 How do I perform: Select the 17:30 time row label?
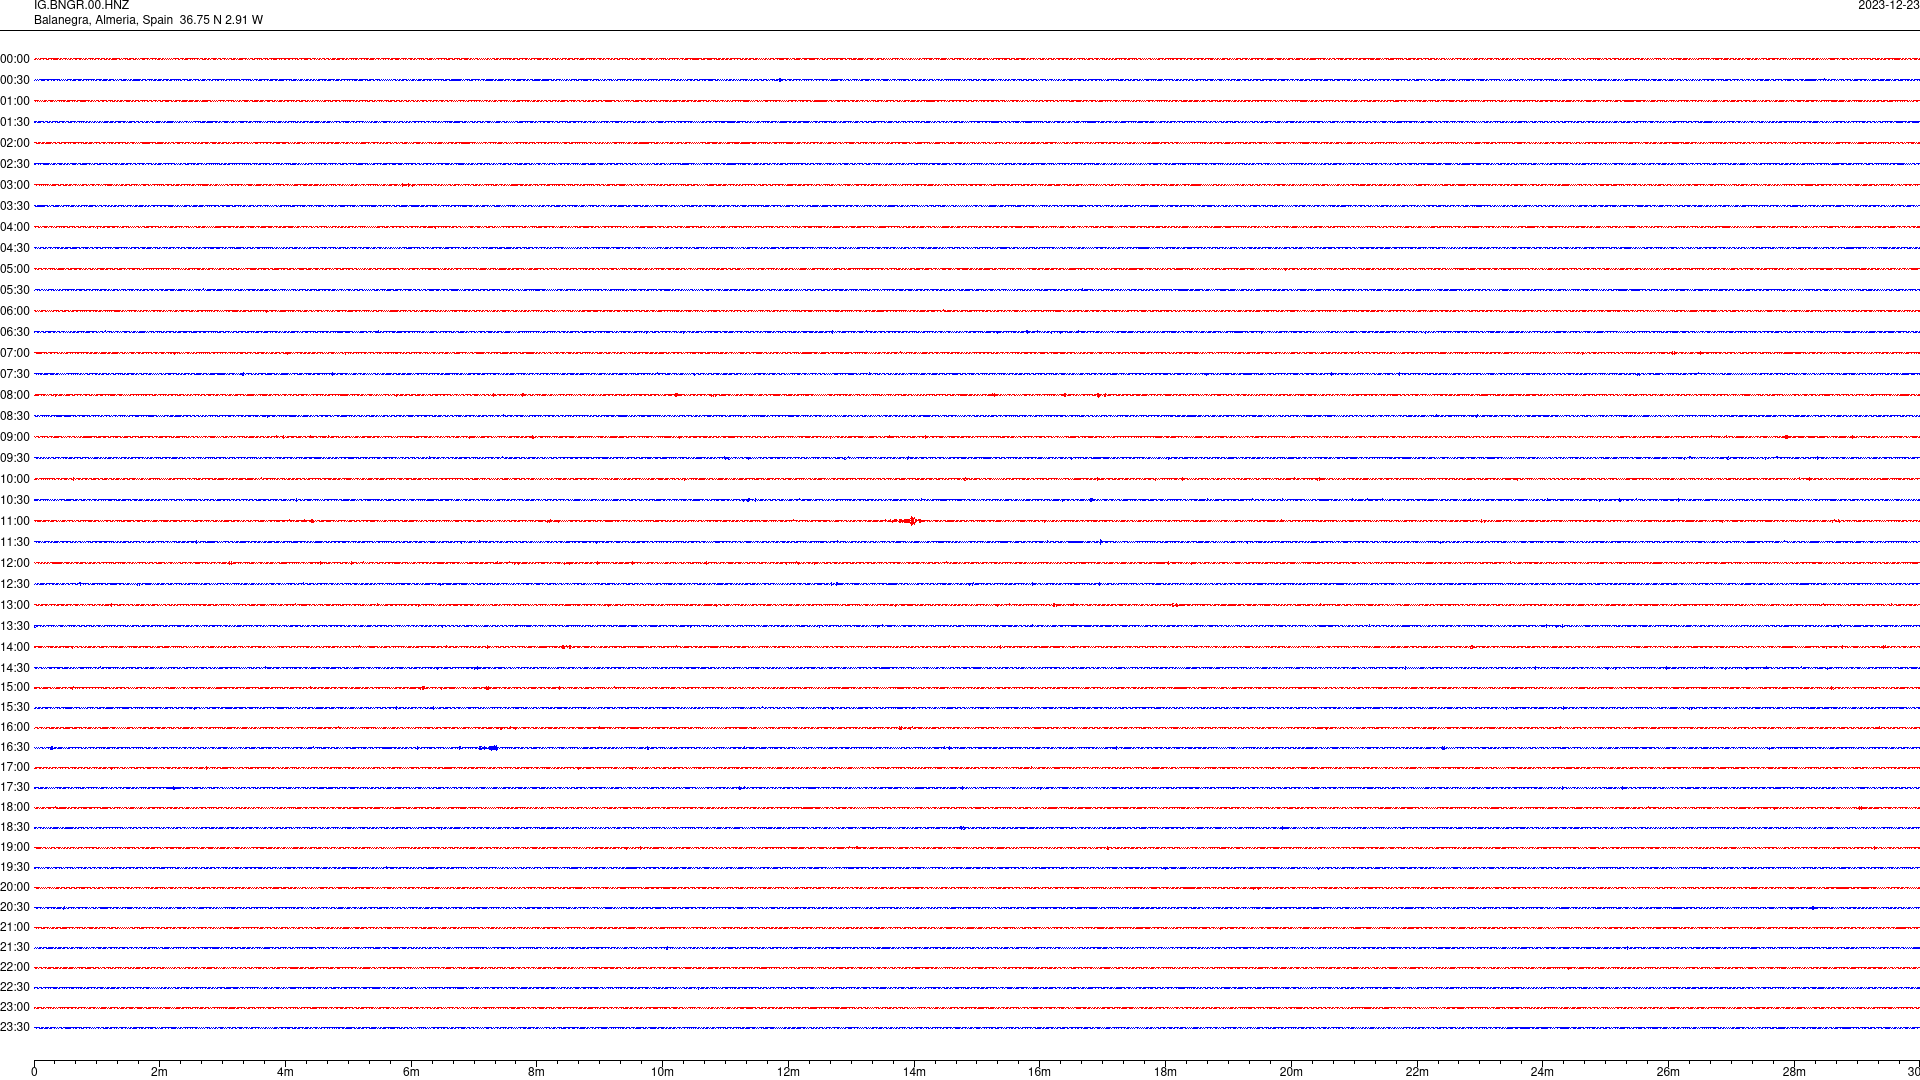click(x=15, y=787)
